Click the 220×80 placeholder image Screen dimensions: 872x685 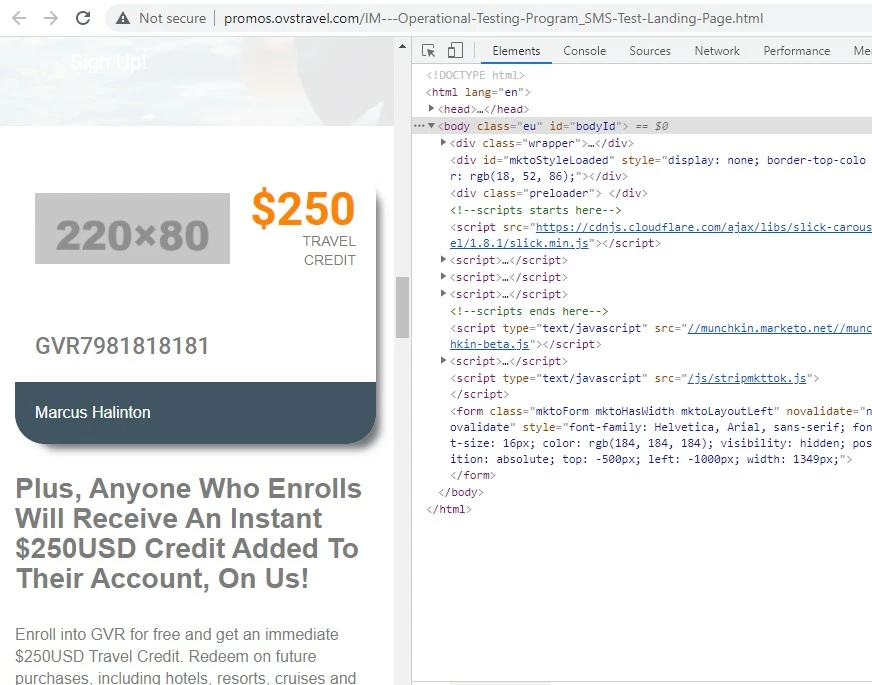click(132, 229)
